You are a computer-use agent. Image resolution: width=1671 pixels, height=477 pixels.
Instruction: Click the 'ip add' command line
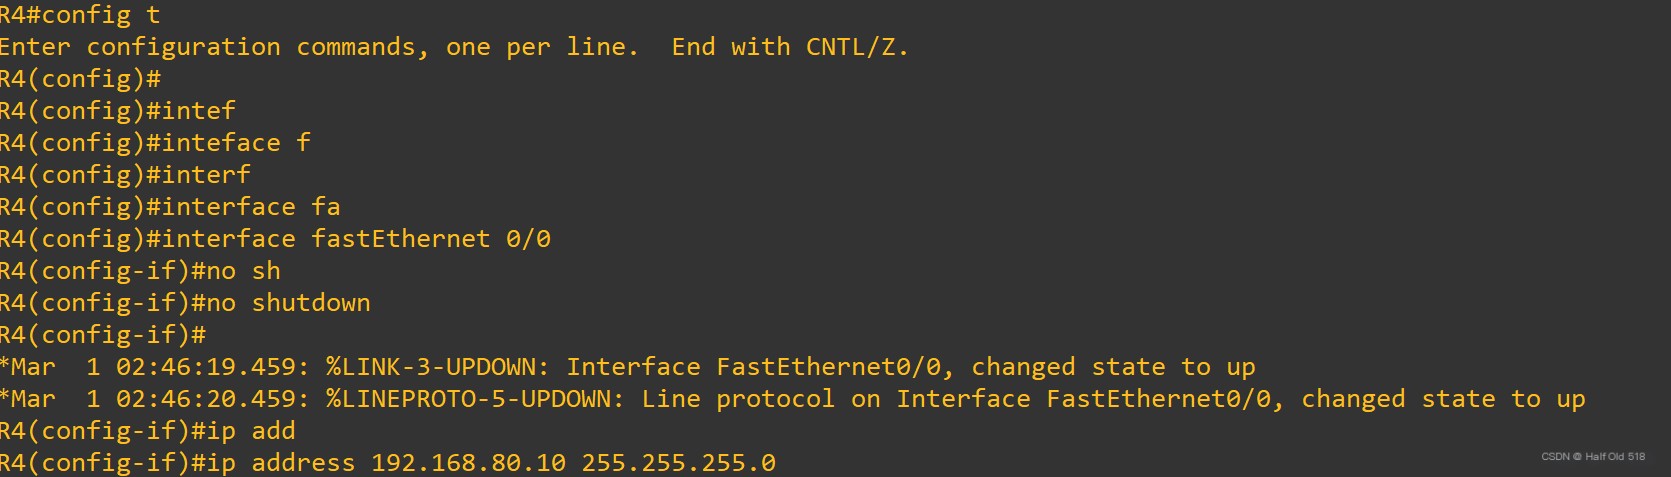coord(148,431)
